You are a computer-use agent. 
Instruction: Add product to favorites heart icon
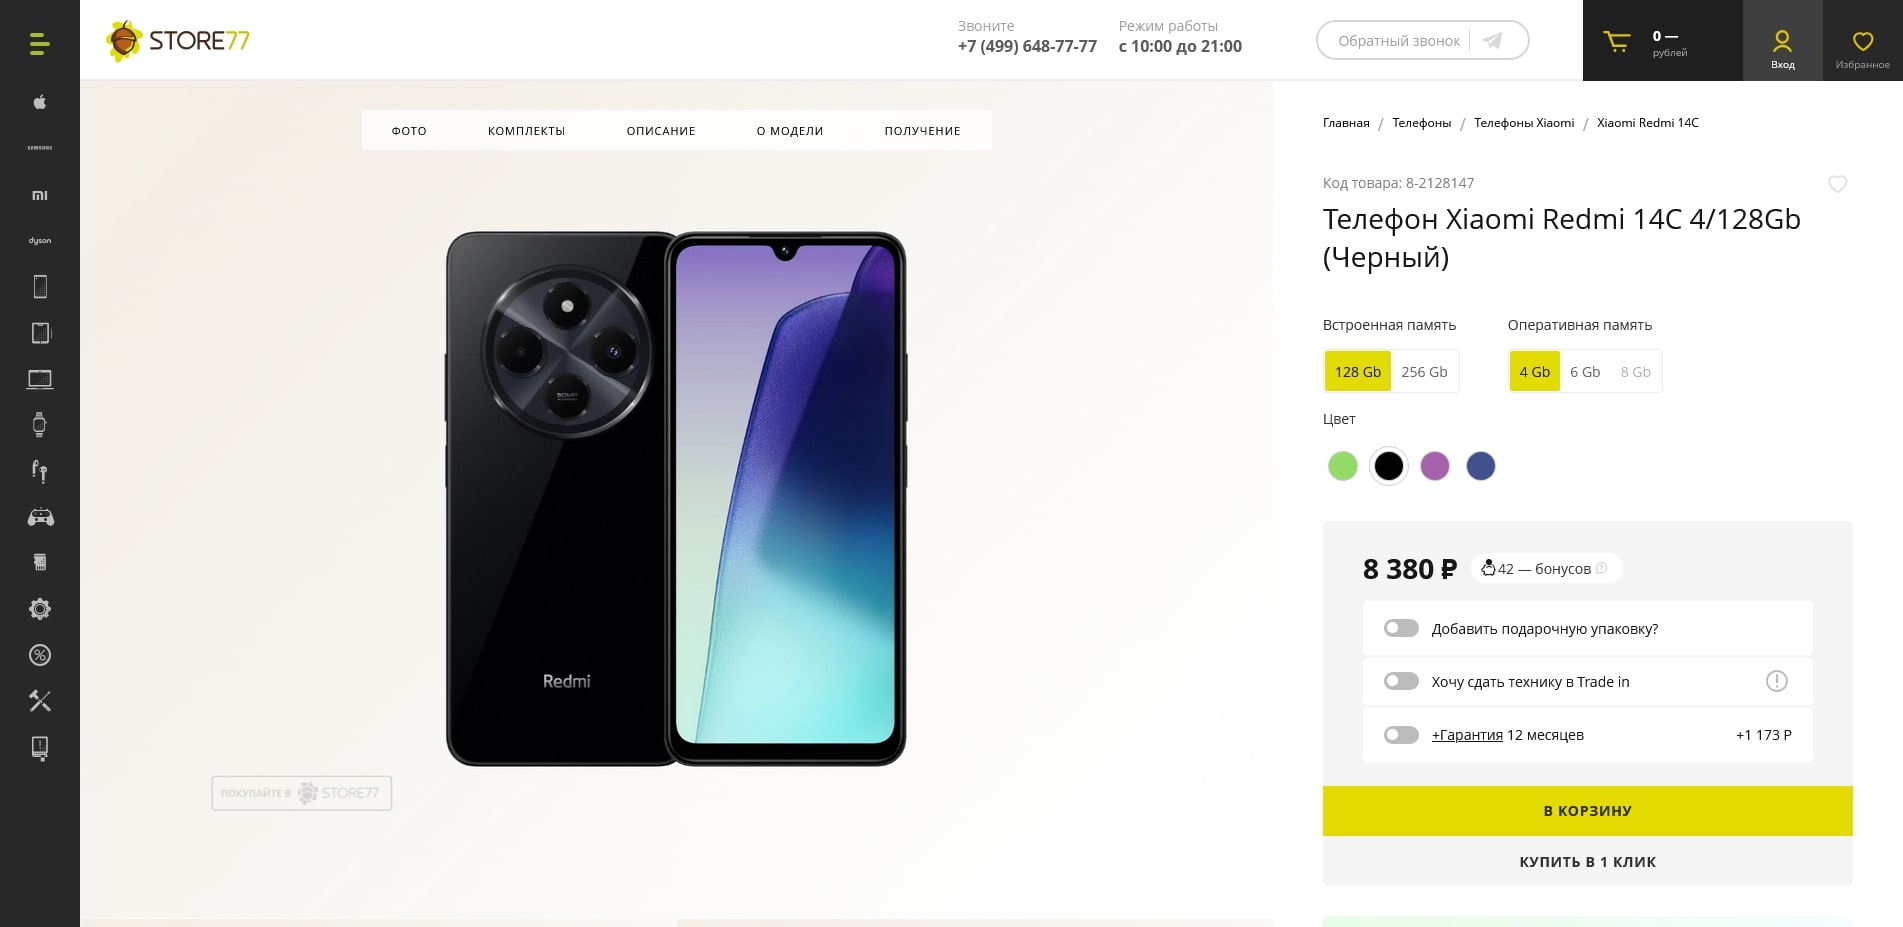coord(1837,184)
